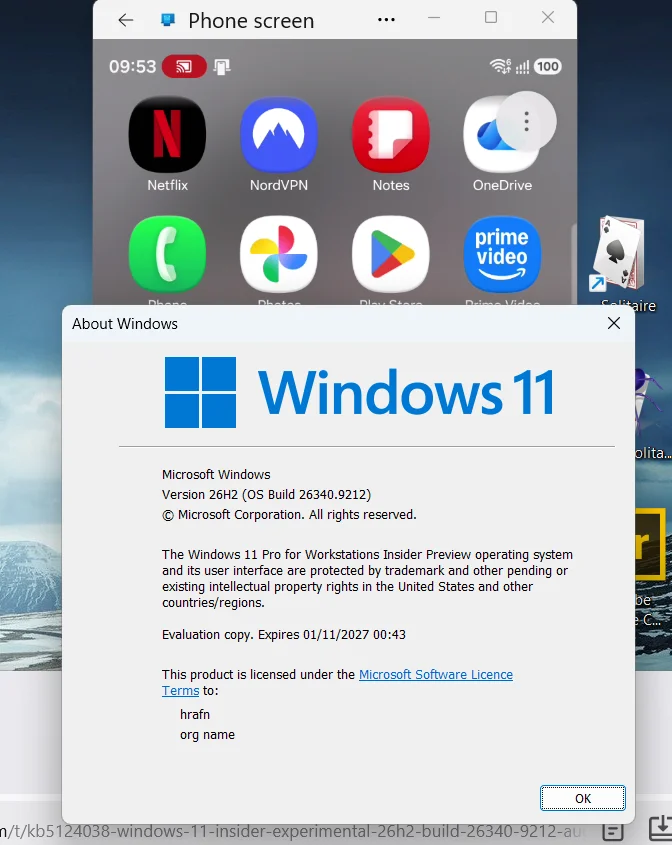672x845 pixels.
Task: Click the download icon at bottom right
Action: click(x=660, y=830)
